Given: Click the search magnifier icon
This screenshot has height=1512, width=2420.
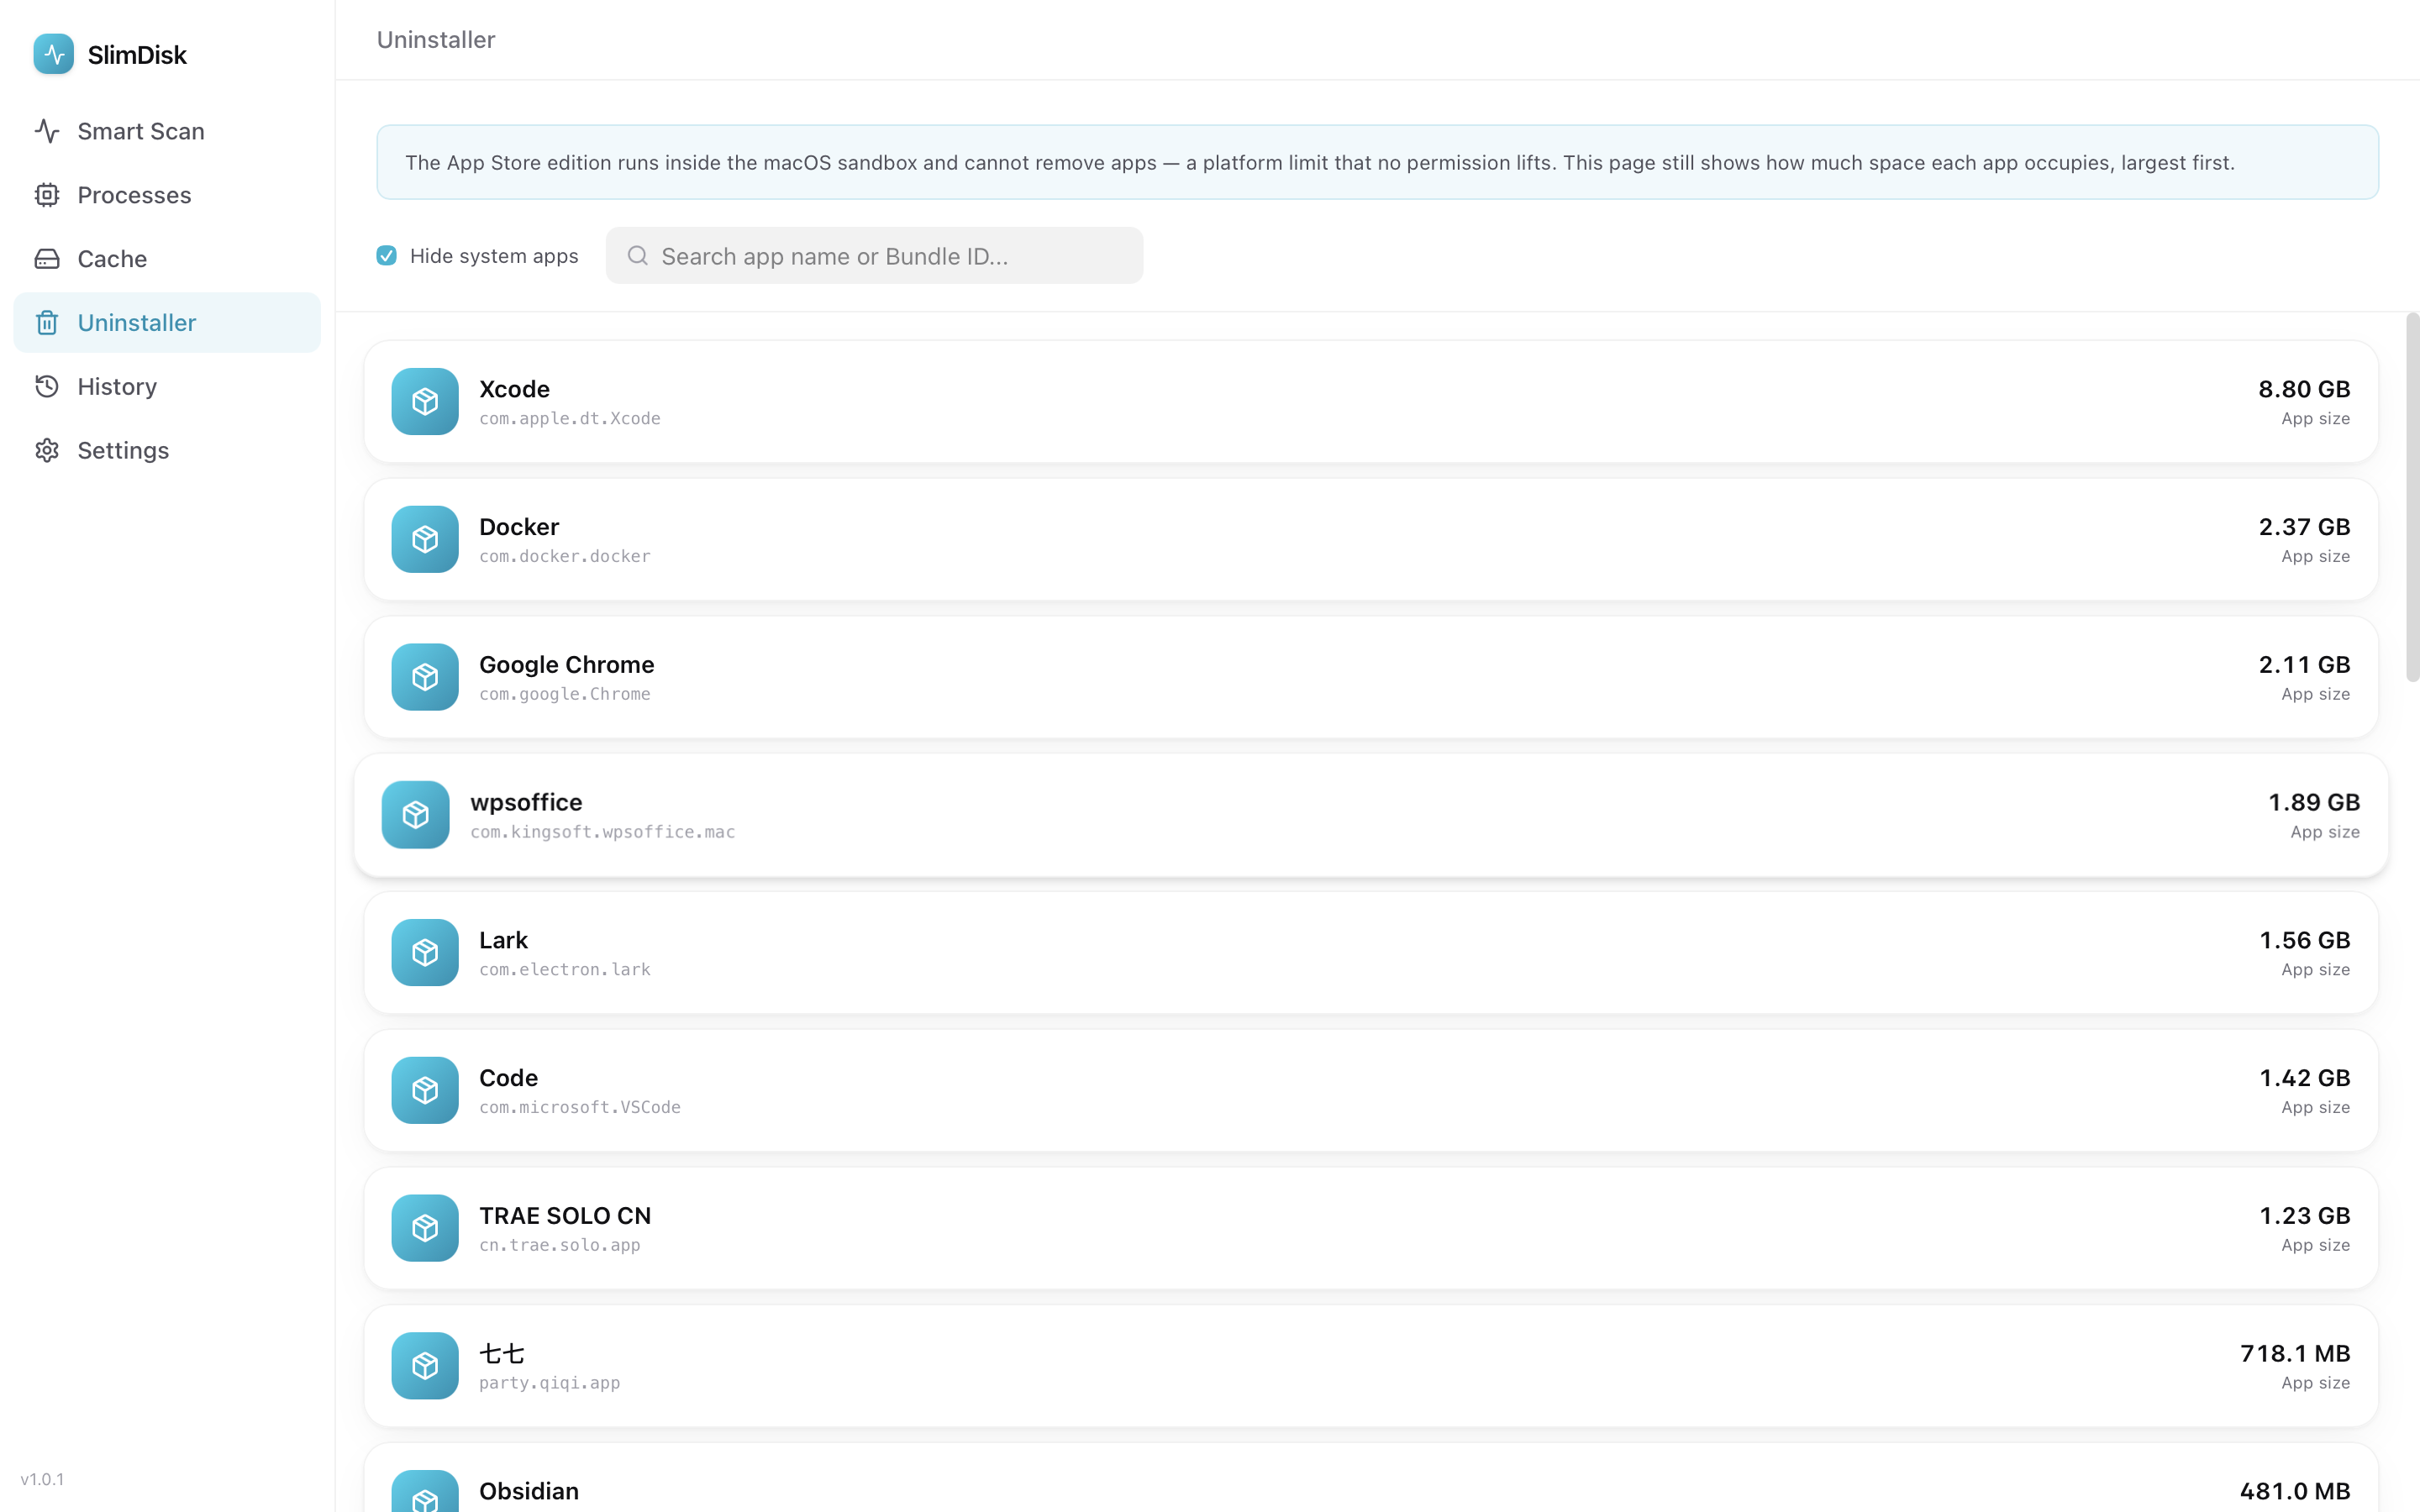Looking at the screenshot, I should pyautogui.click(x=637, y=256).
